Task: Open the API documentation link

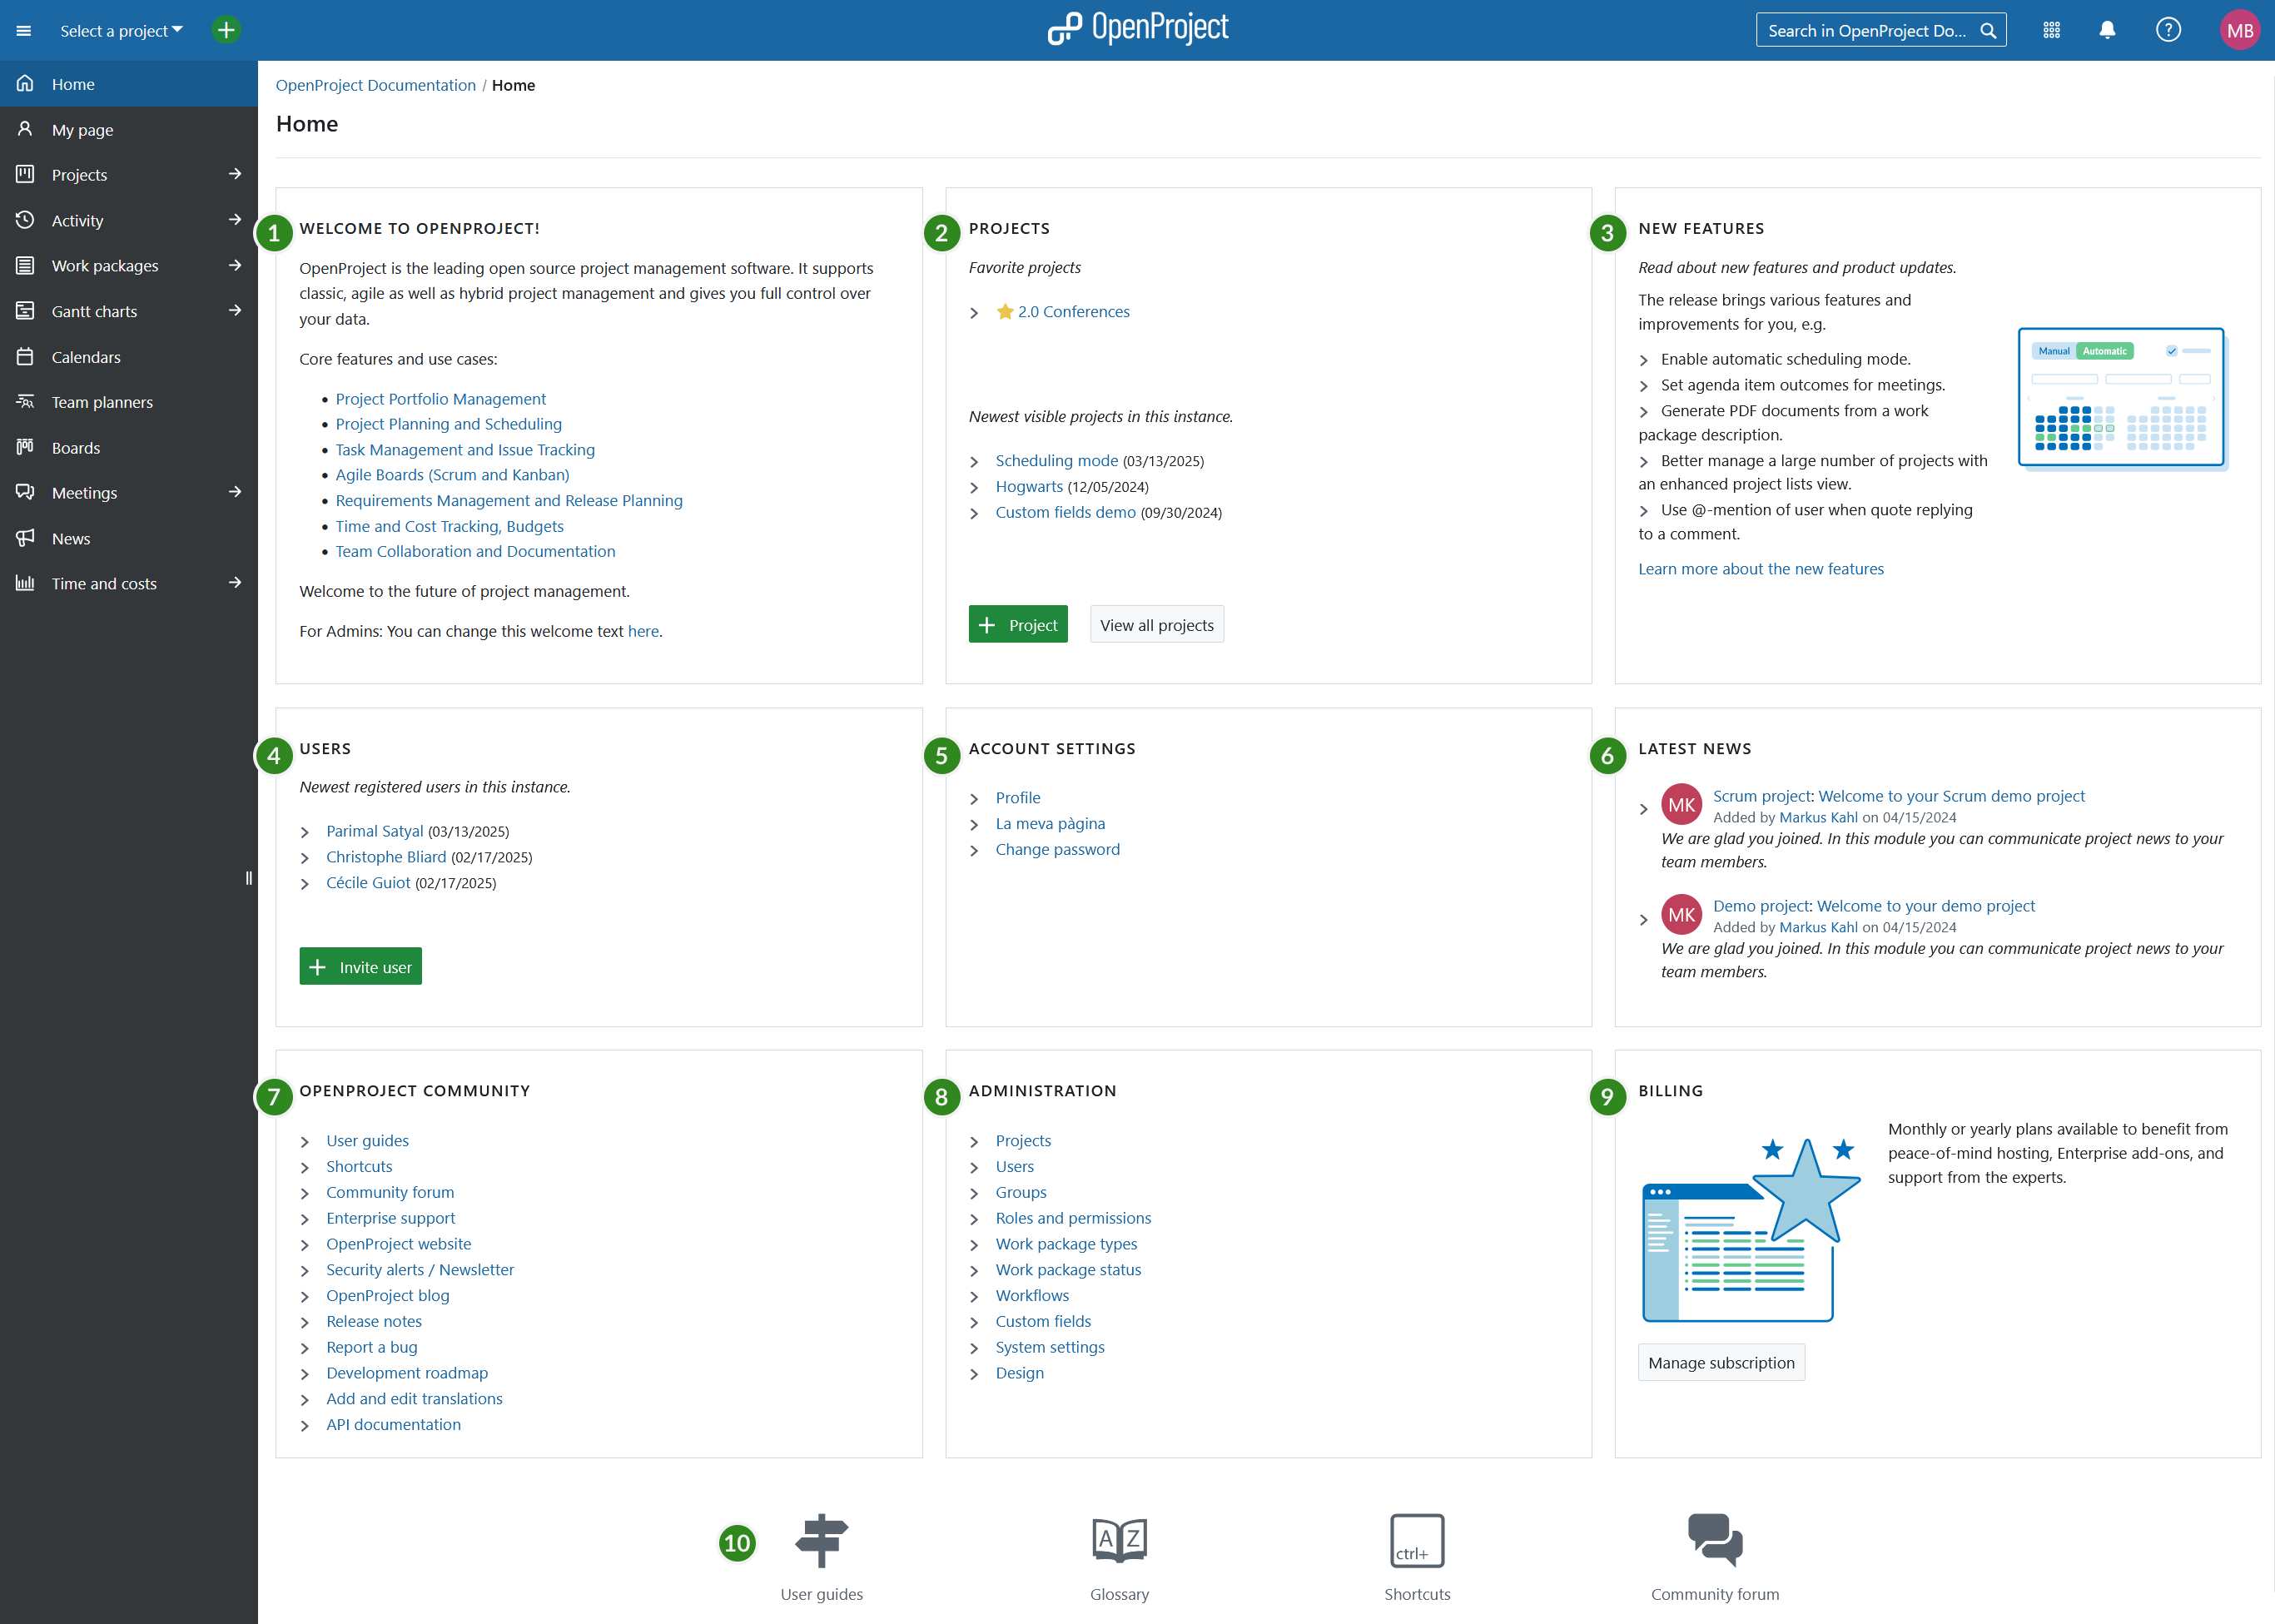Action: pyautogui.click(x=393, y=1424)
